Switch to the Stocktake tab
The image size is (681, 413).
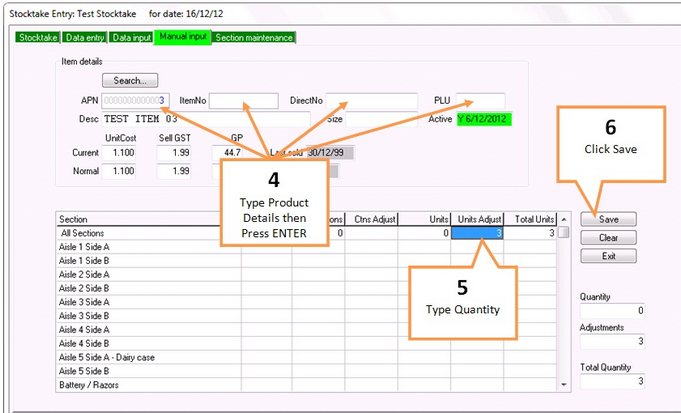(x=38, y=37)
